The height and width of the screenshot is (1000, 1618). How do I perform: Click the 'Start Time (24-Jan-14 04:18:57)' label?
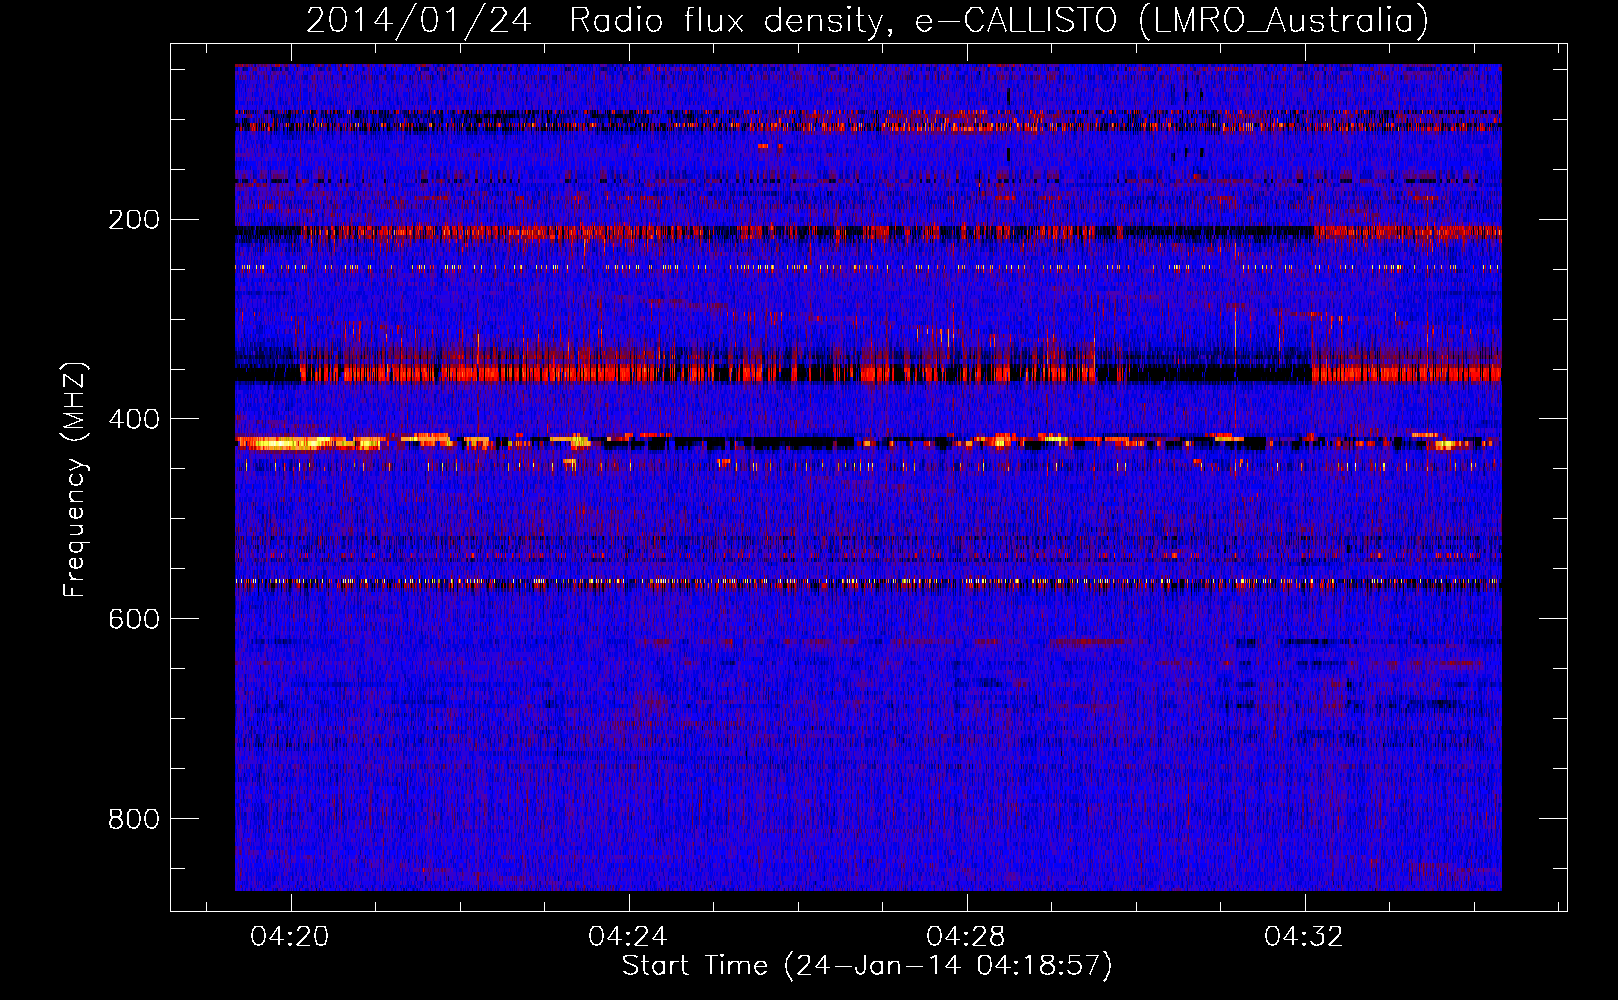(x=867, y=966)
